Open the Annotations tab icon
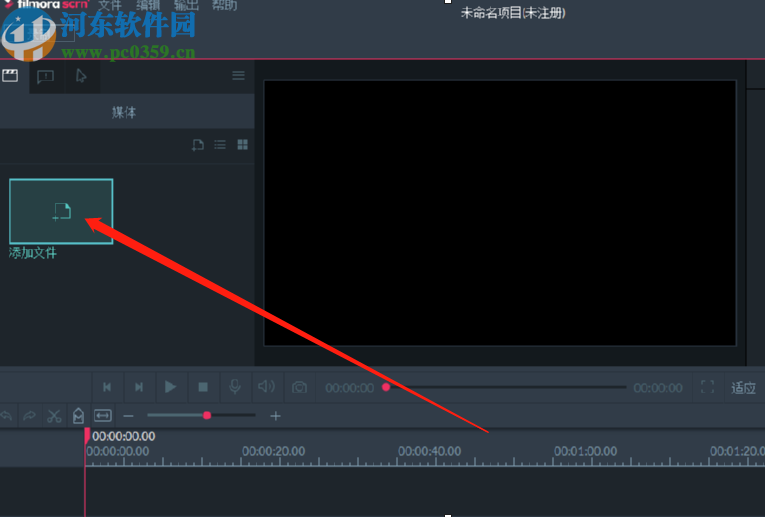Image resolution: width=765 pixels, height=517 pixels. click(x=45, y=77)
